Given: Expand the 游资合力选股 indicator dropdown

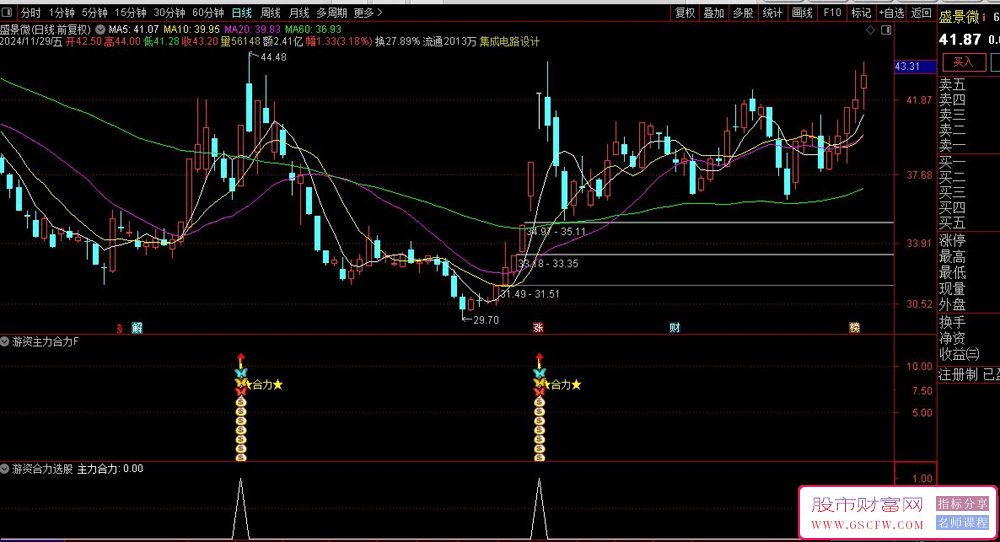Looking at the screenshot, I should 5,469.
